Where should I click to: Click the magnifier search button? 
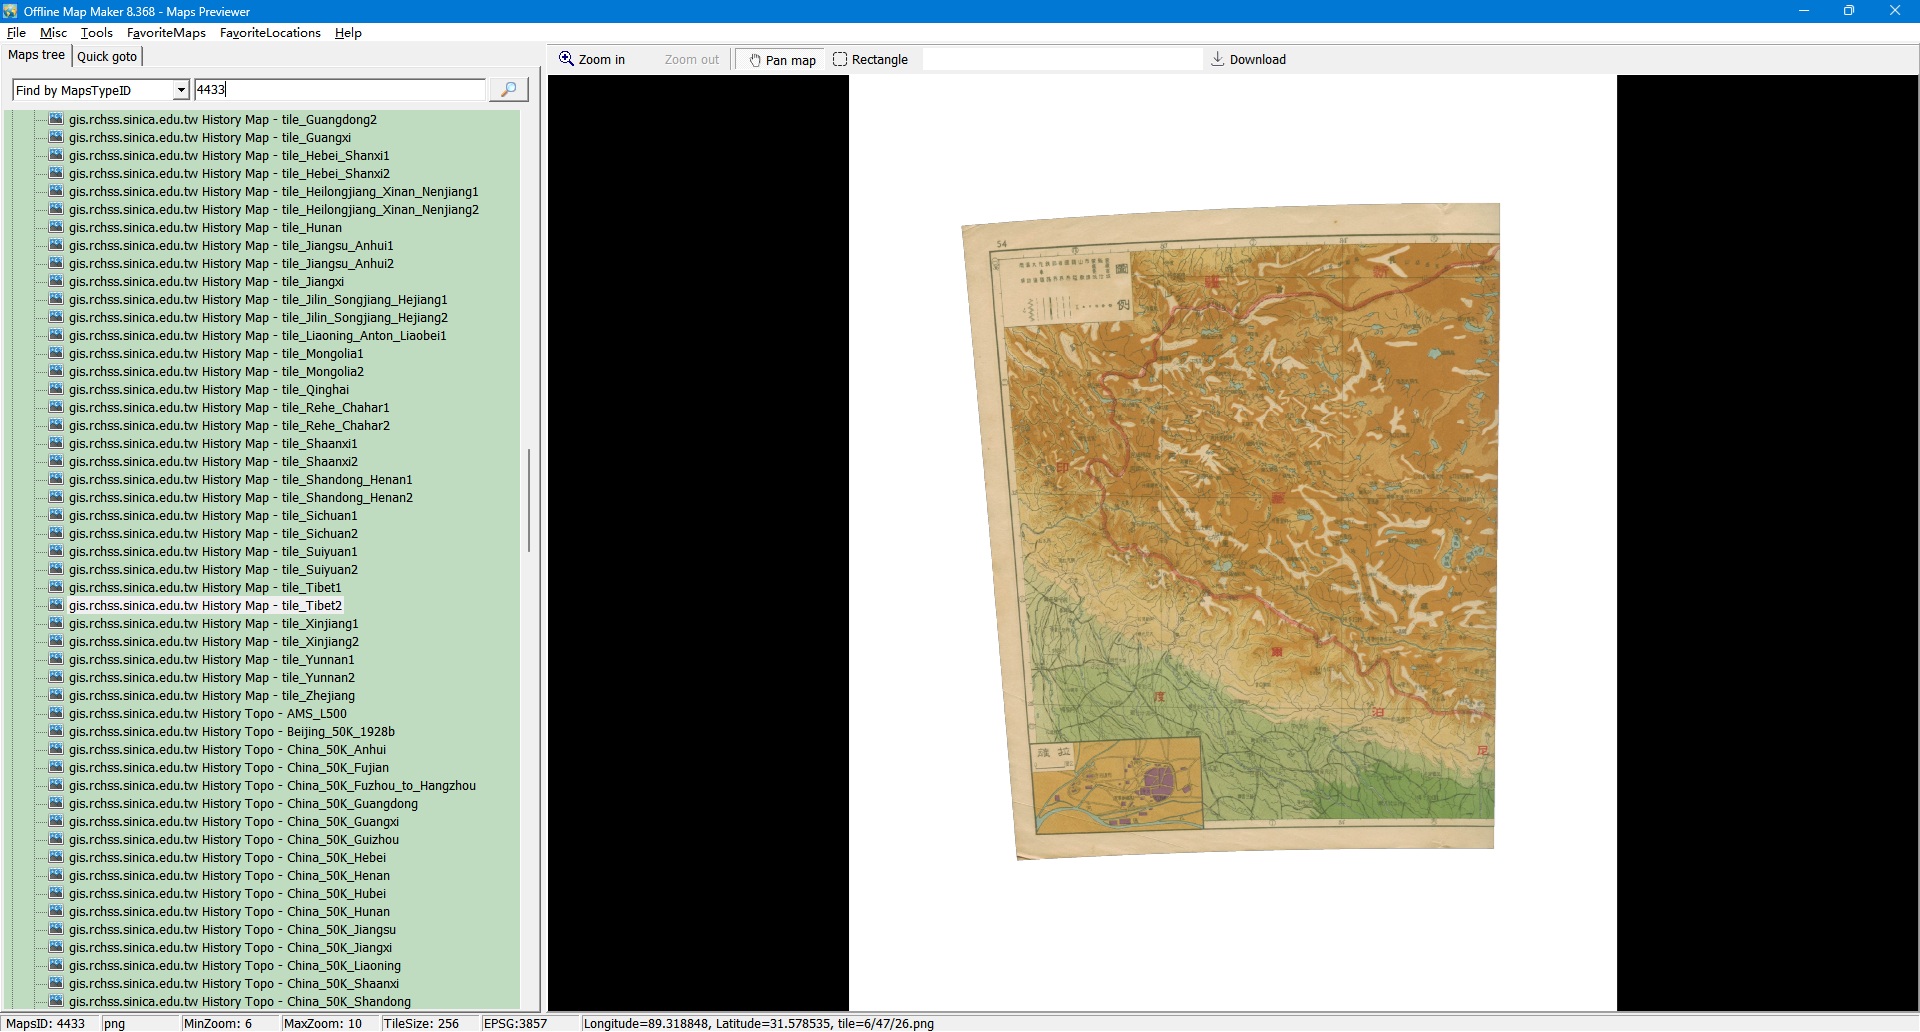click(x=508, y=90)
